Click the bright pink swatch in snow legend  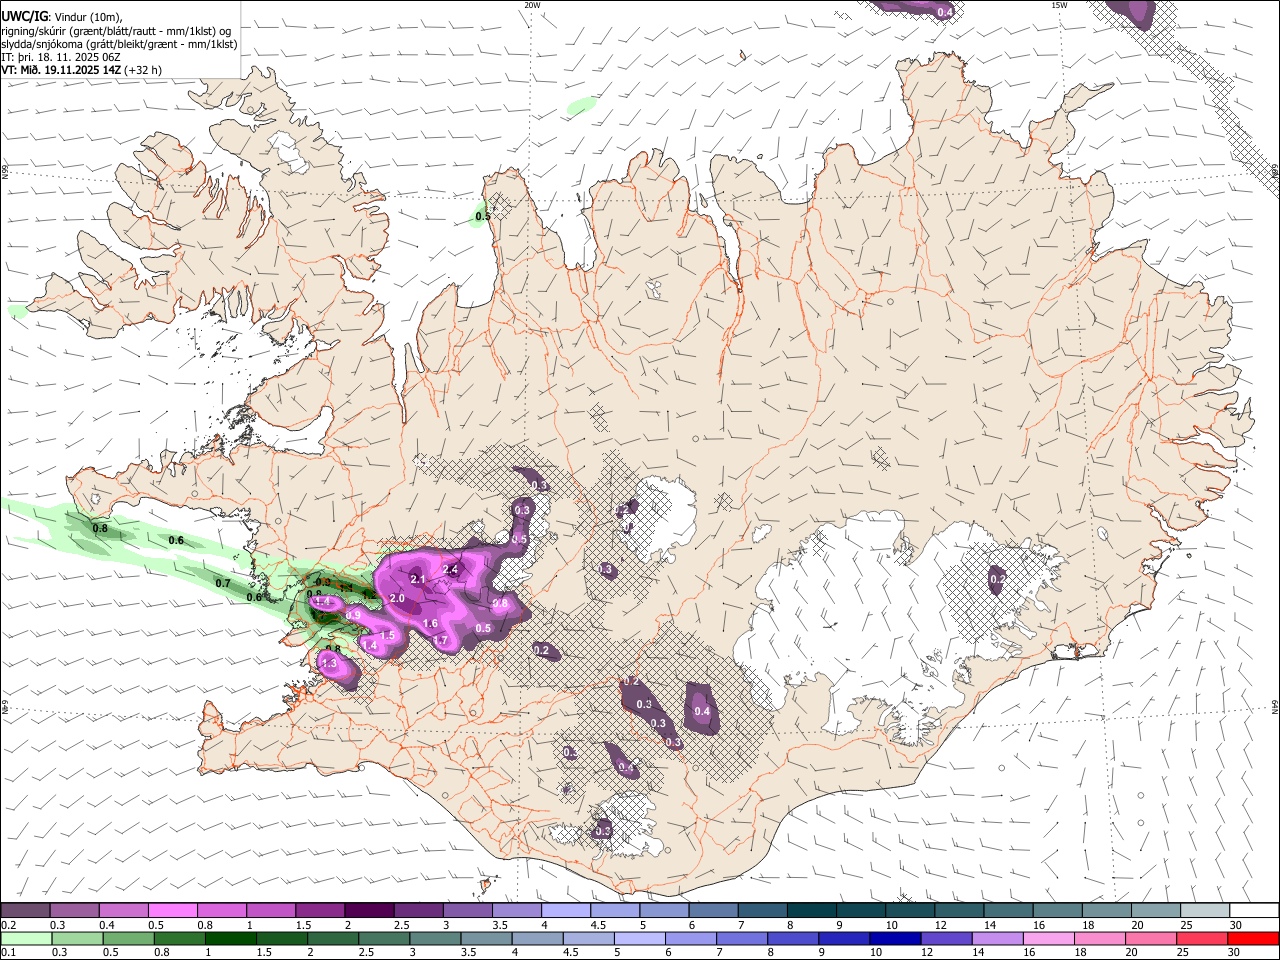172,911
